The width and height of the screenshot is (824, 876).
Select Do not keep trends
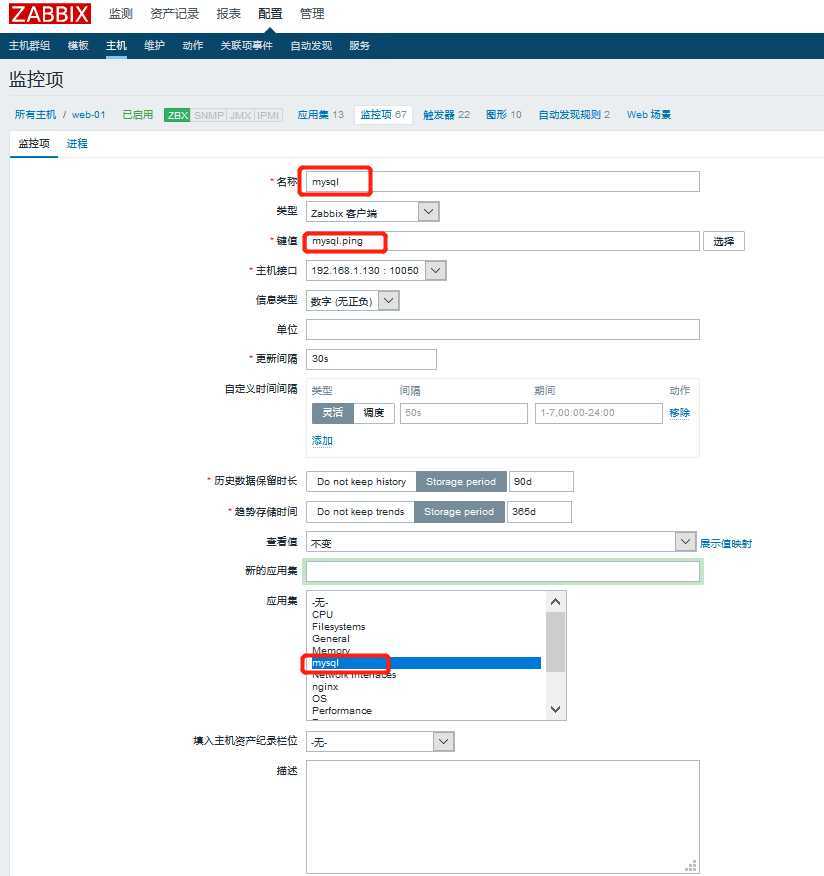click(x=360, y=512)
